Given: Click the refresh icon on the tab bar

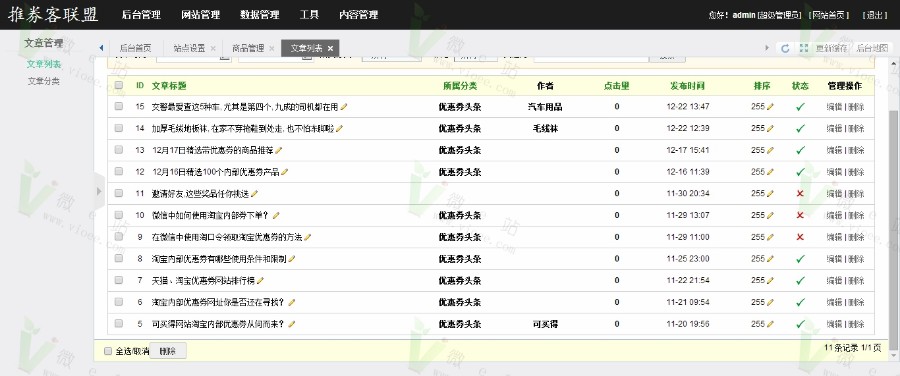Looking at the screenshot, I should [x=785, y=49].
